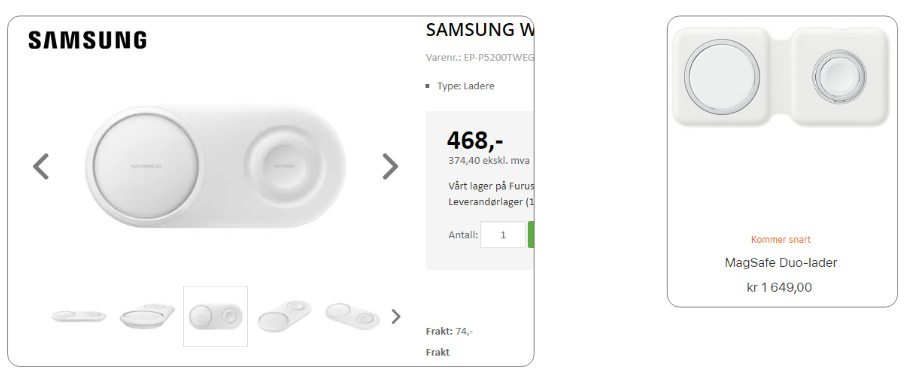Click the bold Frakt heading
This screenshot has width=912, height=374.
tap(437, 352)
